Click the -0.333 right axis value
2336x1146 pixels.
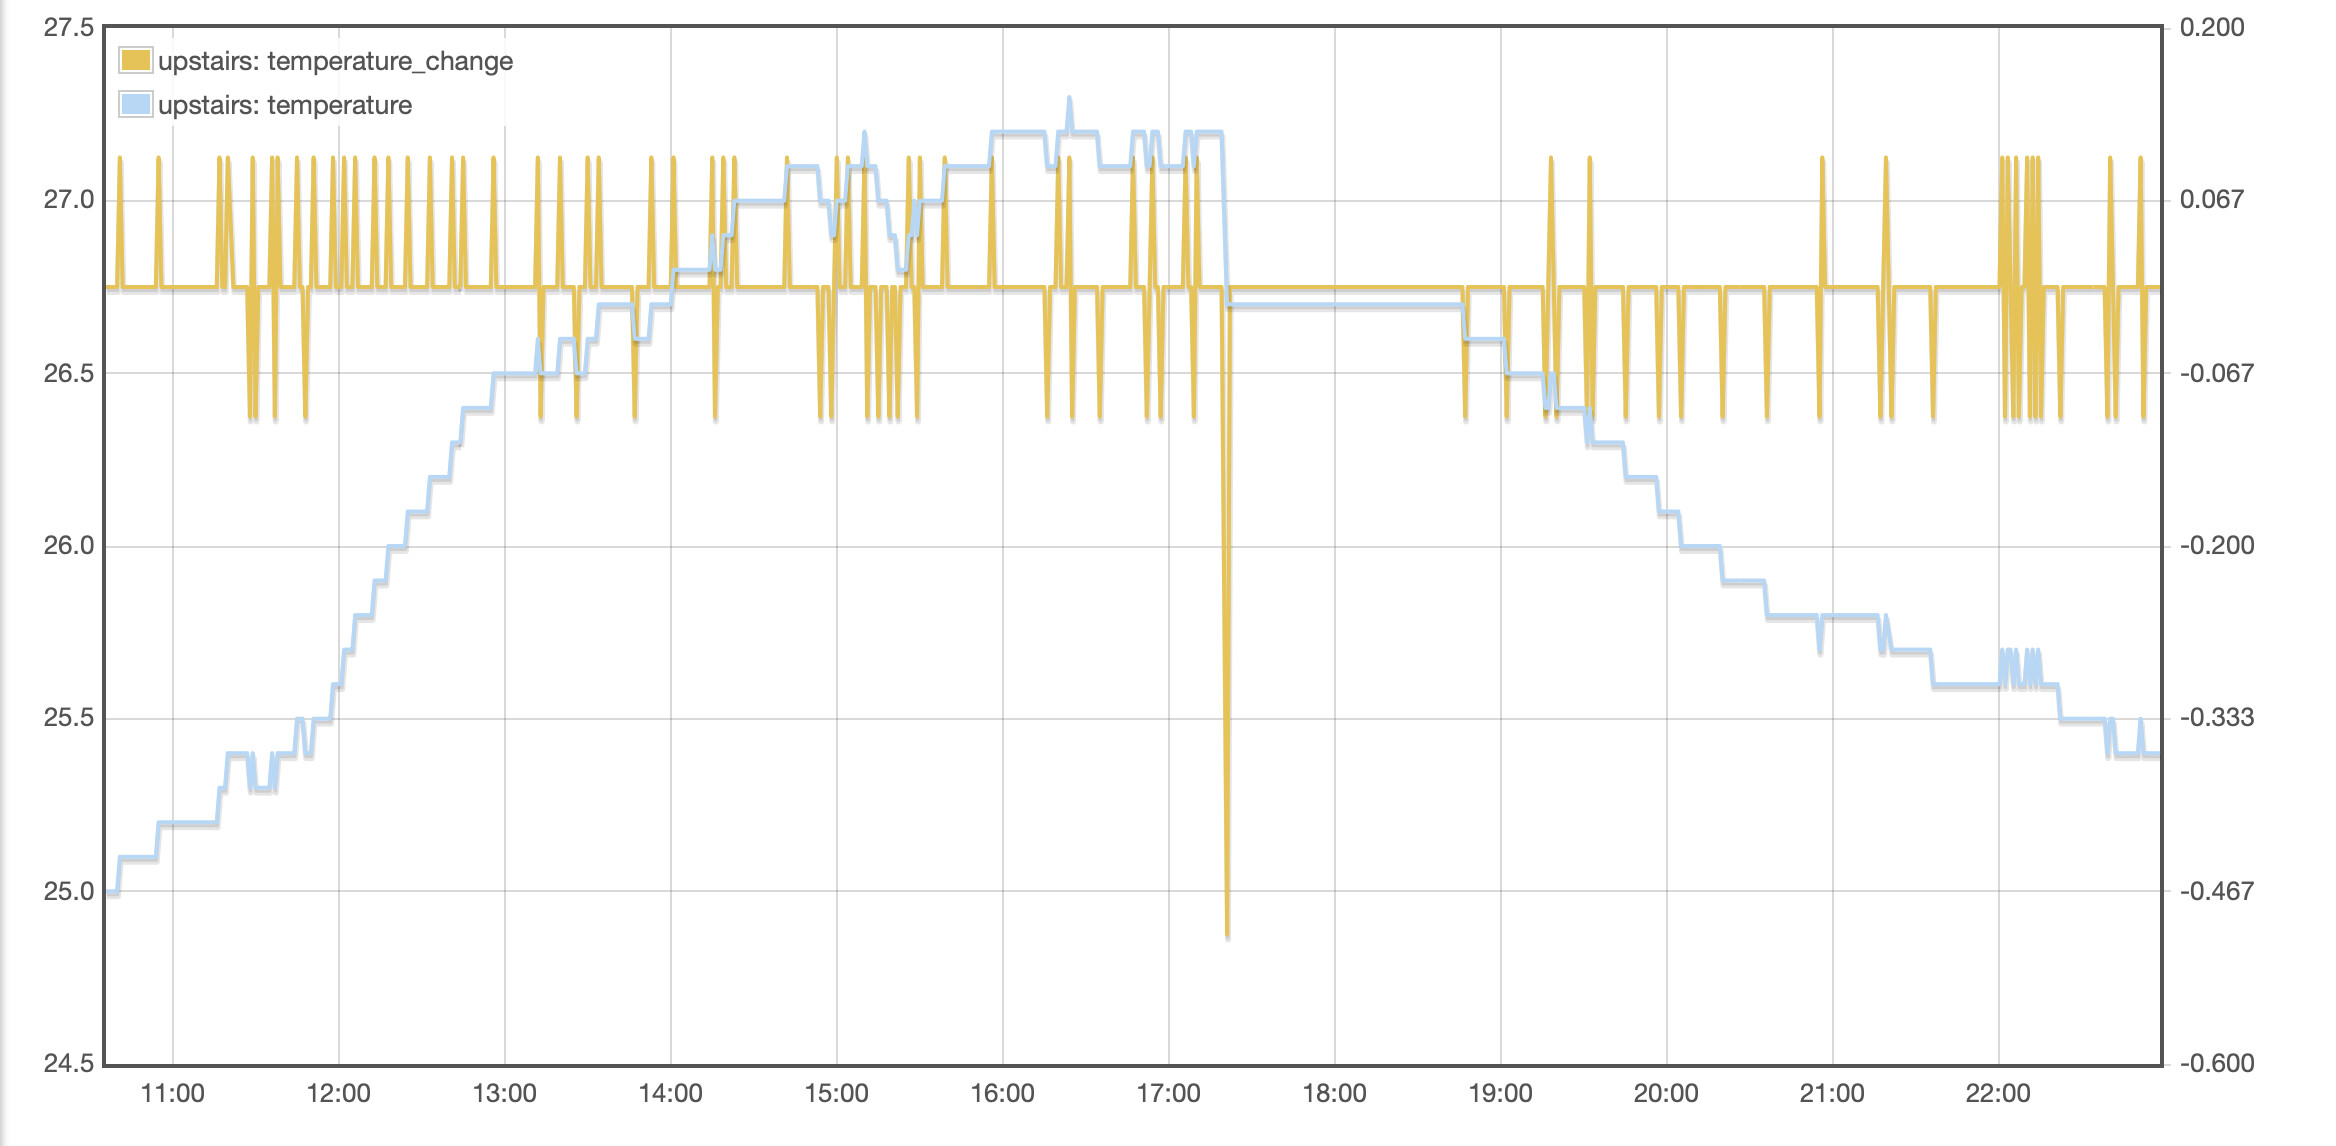click(2216, 717)
